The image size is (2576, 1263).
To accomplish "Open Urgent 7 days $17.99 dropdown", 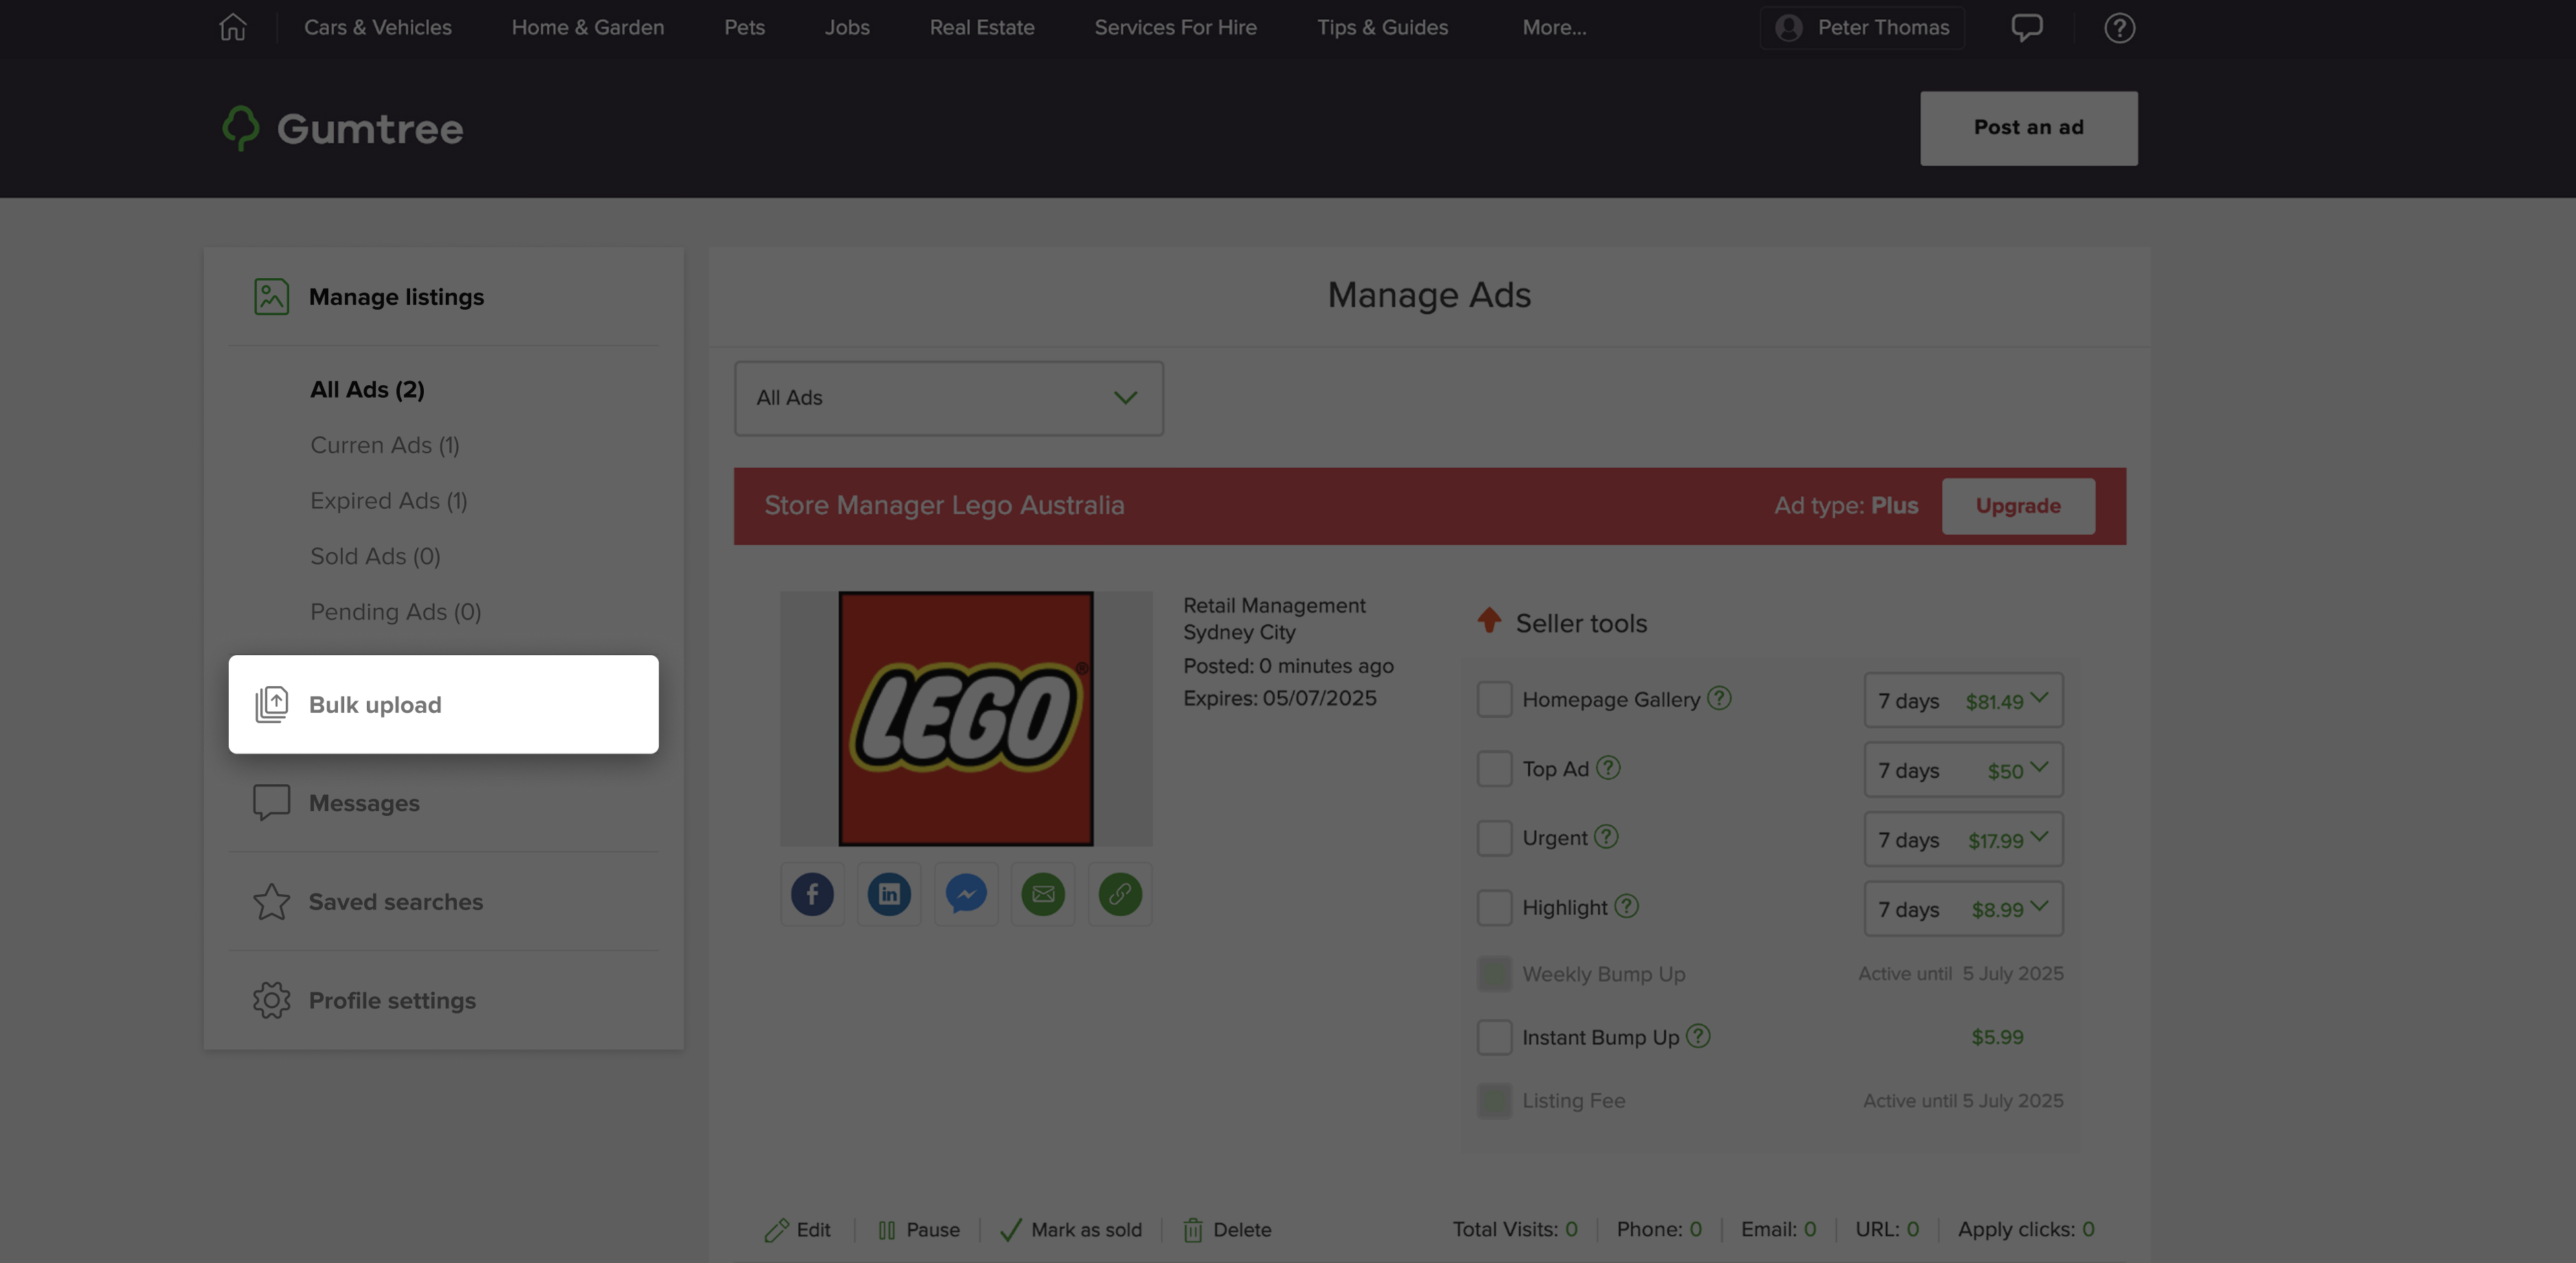I will click(1963, 839).
